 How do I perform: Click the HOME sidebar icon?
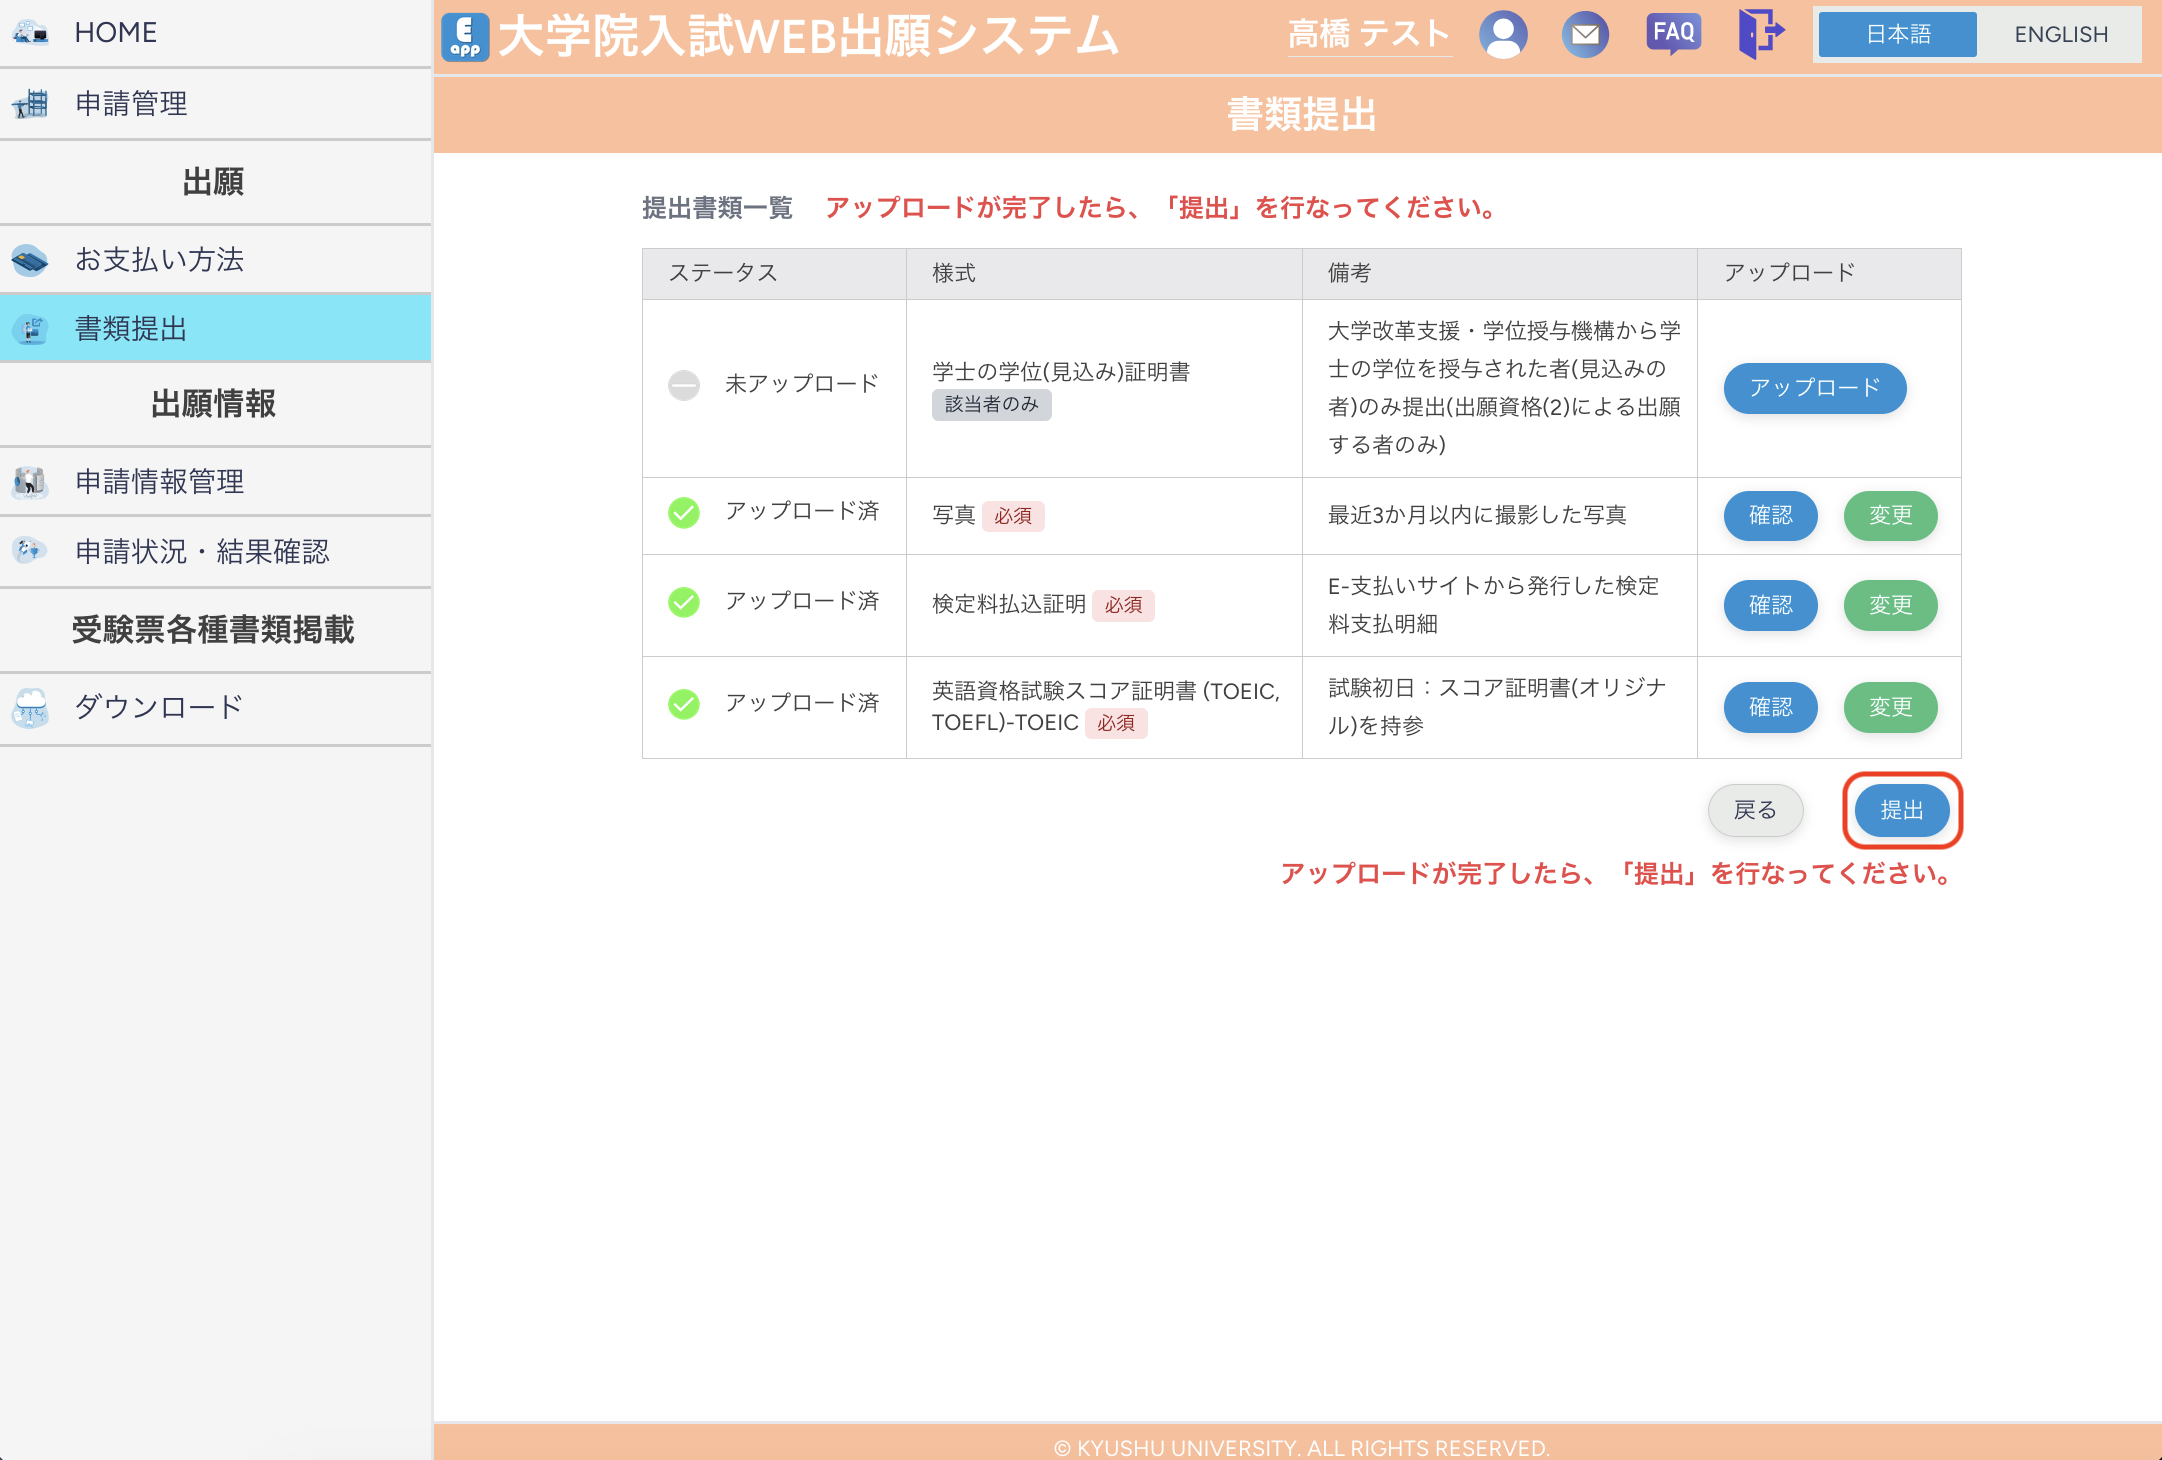30,33
